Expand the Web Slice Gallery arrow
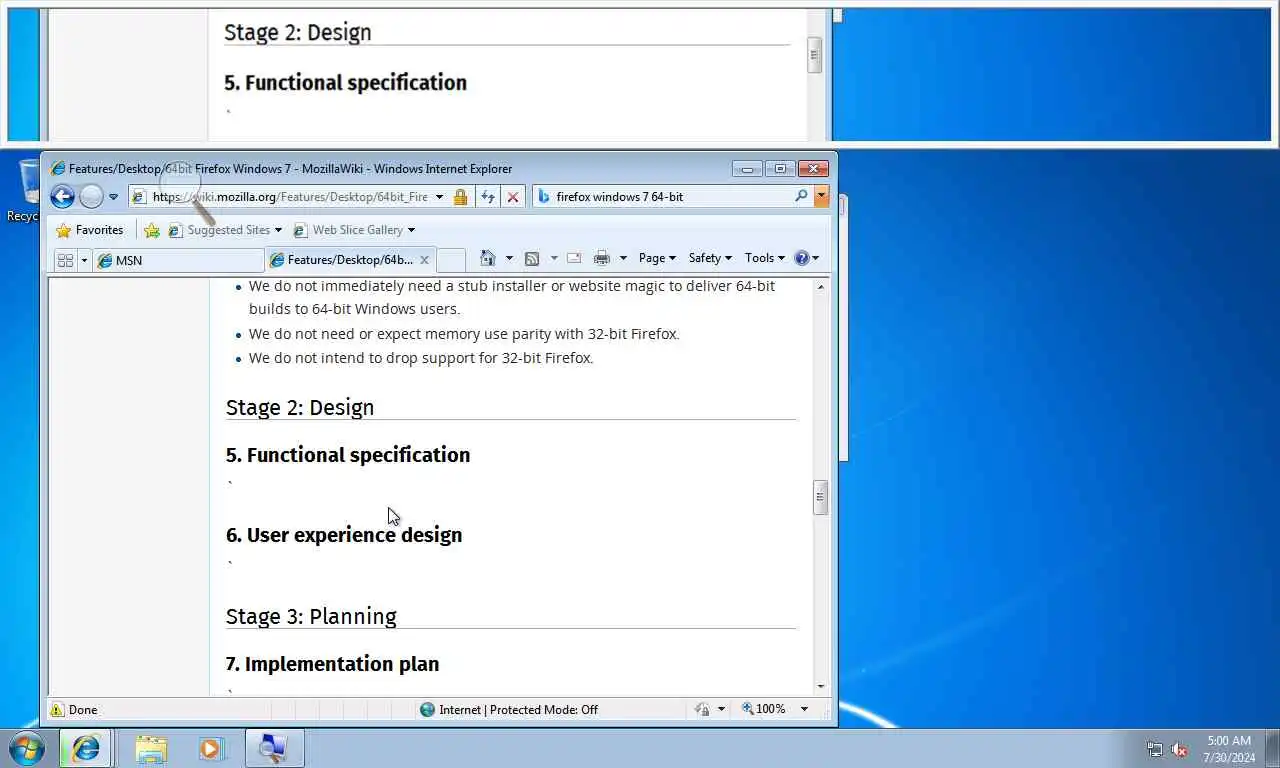Image resolution: width=1280 pixels, height=768 pixels. click(x=411, y=230)
